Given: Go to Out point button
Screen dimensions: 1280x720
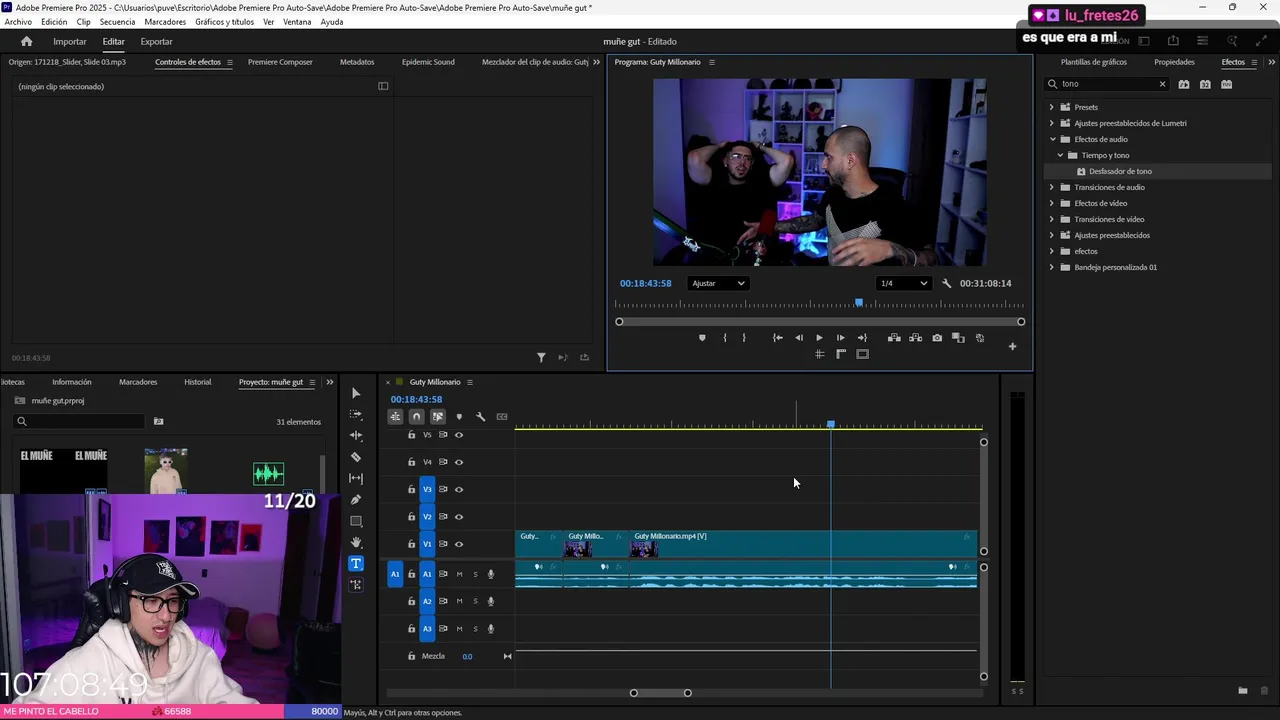Looking at the screenshot, I should pyautogui.click(x=862, y=338).
